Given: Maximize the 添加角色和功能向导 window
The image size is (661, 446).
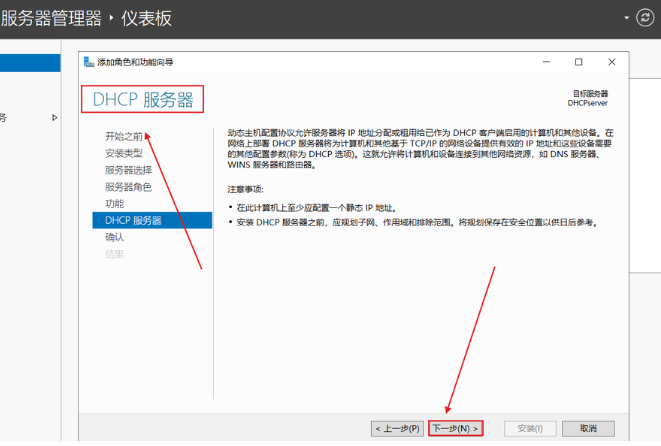Looking at the screenshot, I should point(579,62).
